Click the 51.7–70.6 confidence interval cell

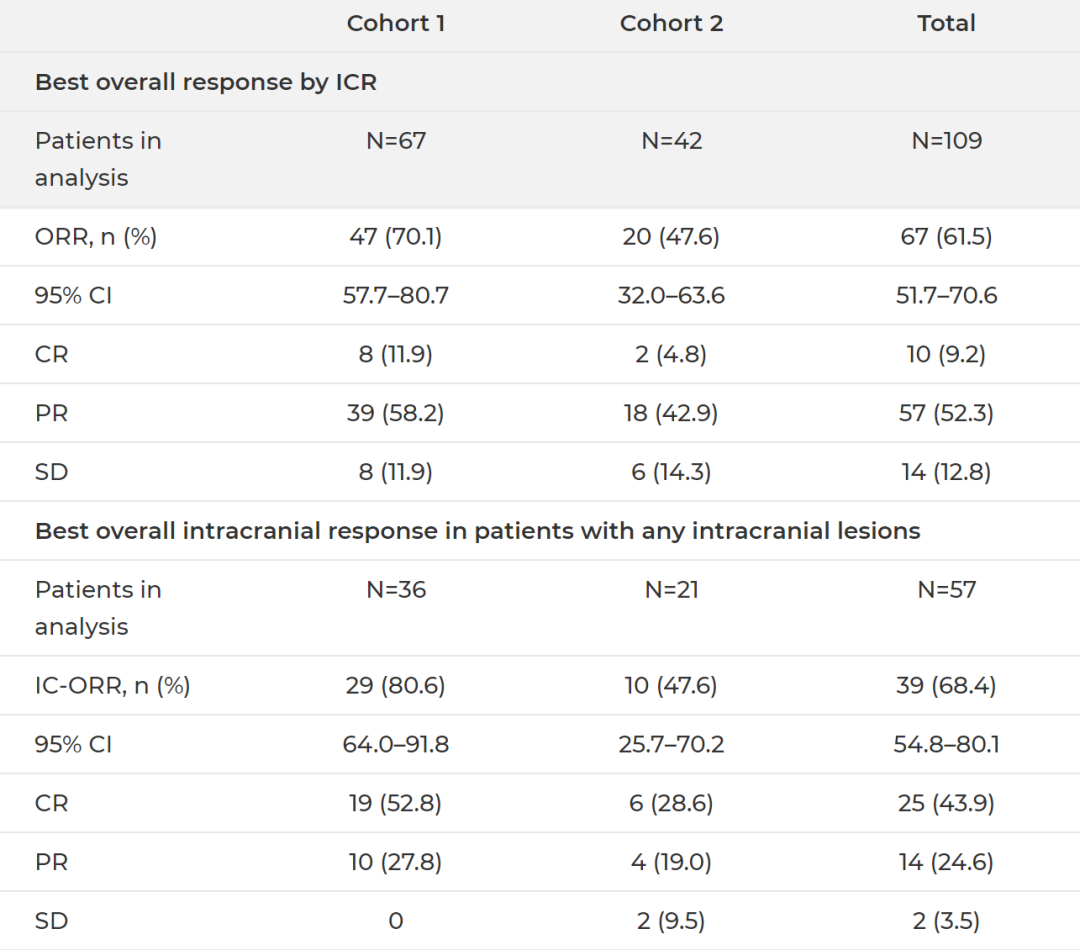[x=946, y=296]
